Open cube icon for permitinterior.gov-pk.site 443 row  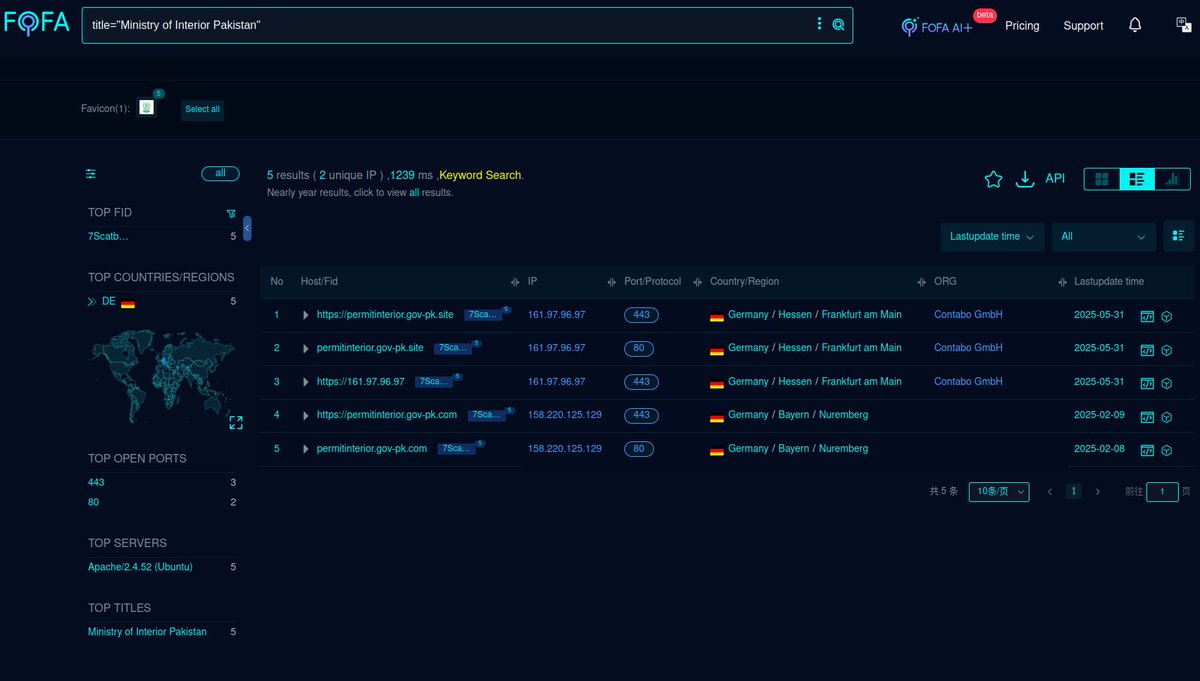pyautogui.click(x=1166, y=316)
